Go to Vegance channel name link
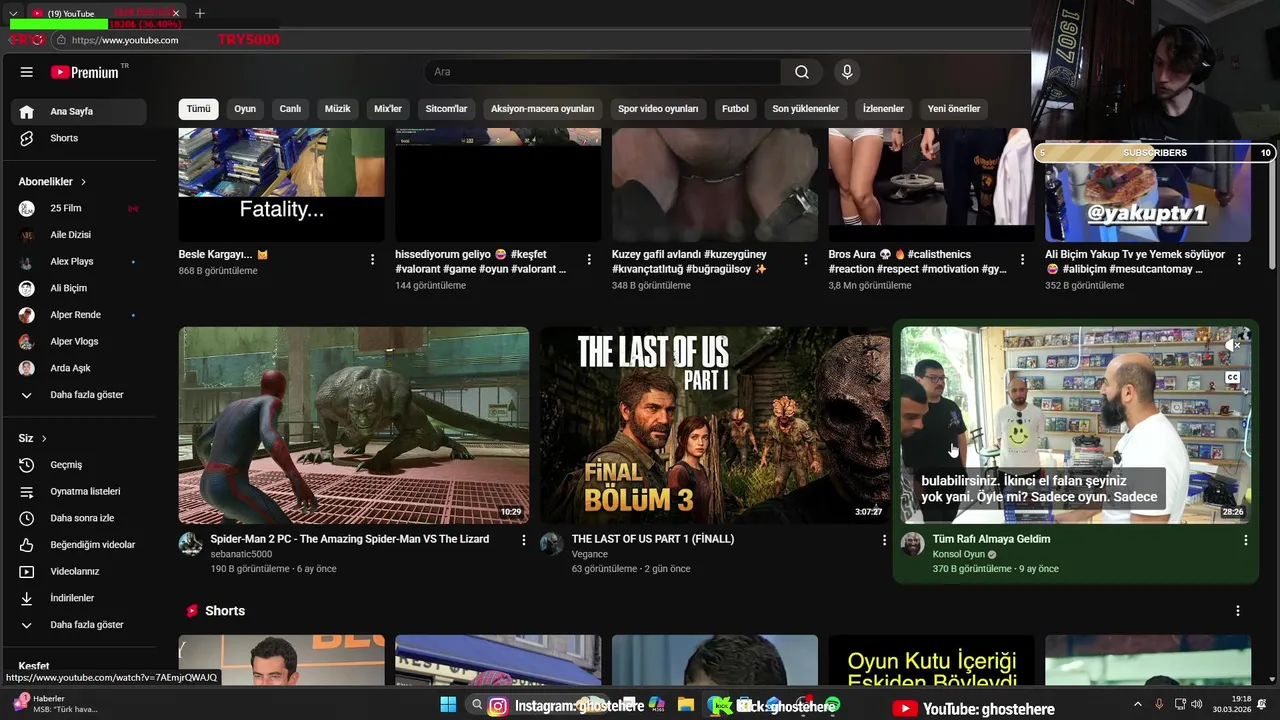The height and width of the screenshot is (720, 1280). click(x=590, y=554)
